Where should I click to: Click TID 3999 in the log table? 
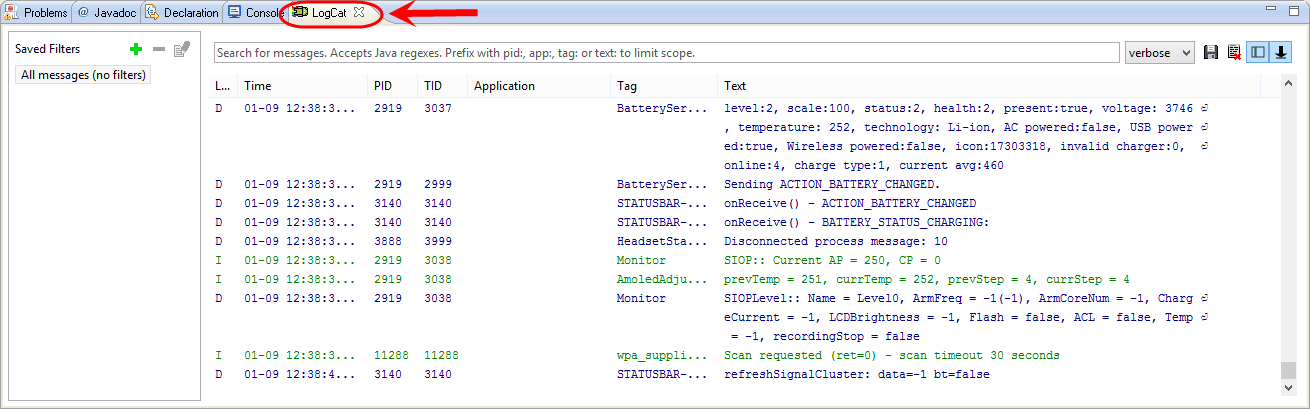438,242
